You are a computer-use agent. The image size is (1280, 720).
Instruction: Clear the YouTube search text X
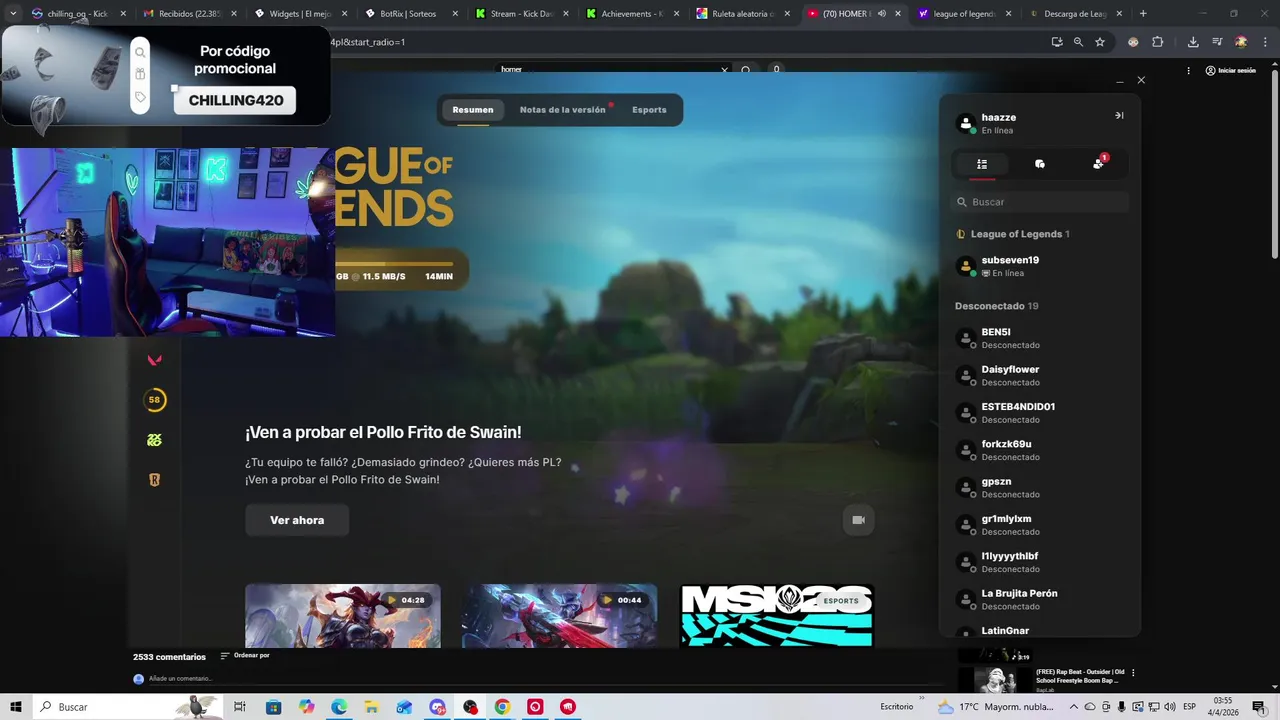[724, 70]
